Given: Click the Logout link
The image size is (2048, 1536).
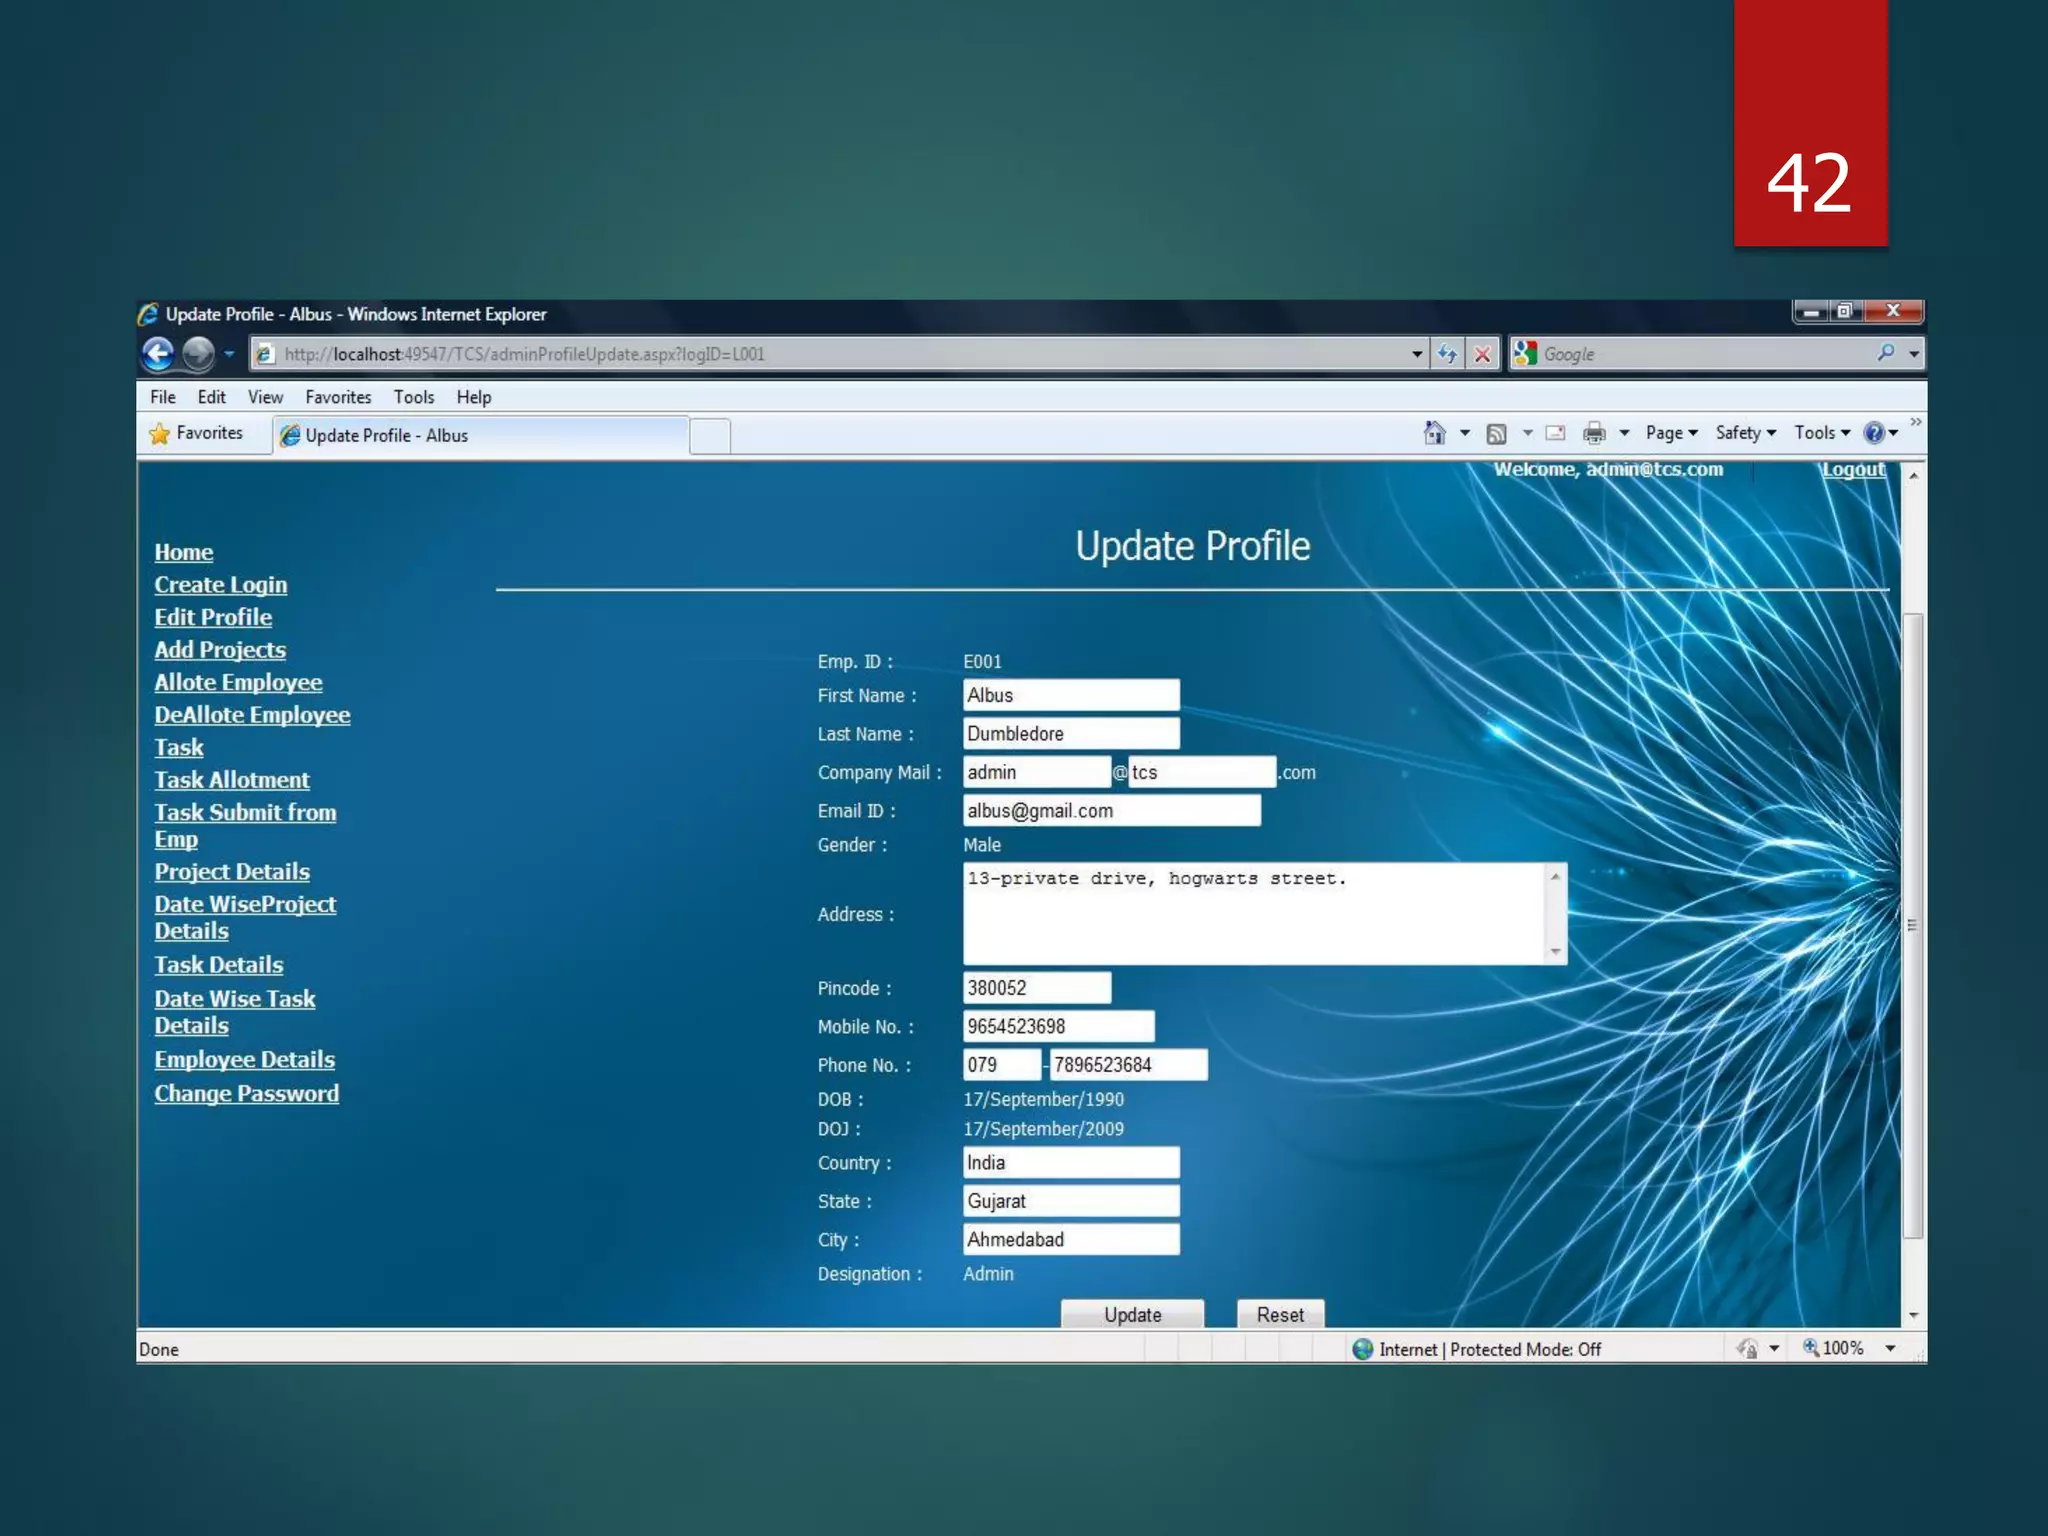Looking at the screenshot, I should 1852,470.
